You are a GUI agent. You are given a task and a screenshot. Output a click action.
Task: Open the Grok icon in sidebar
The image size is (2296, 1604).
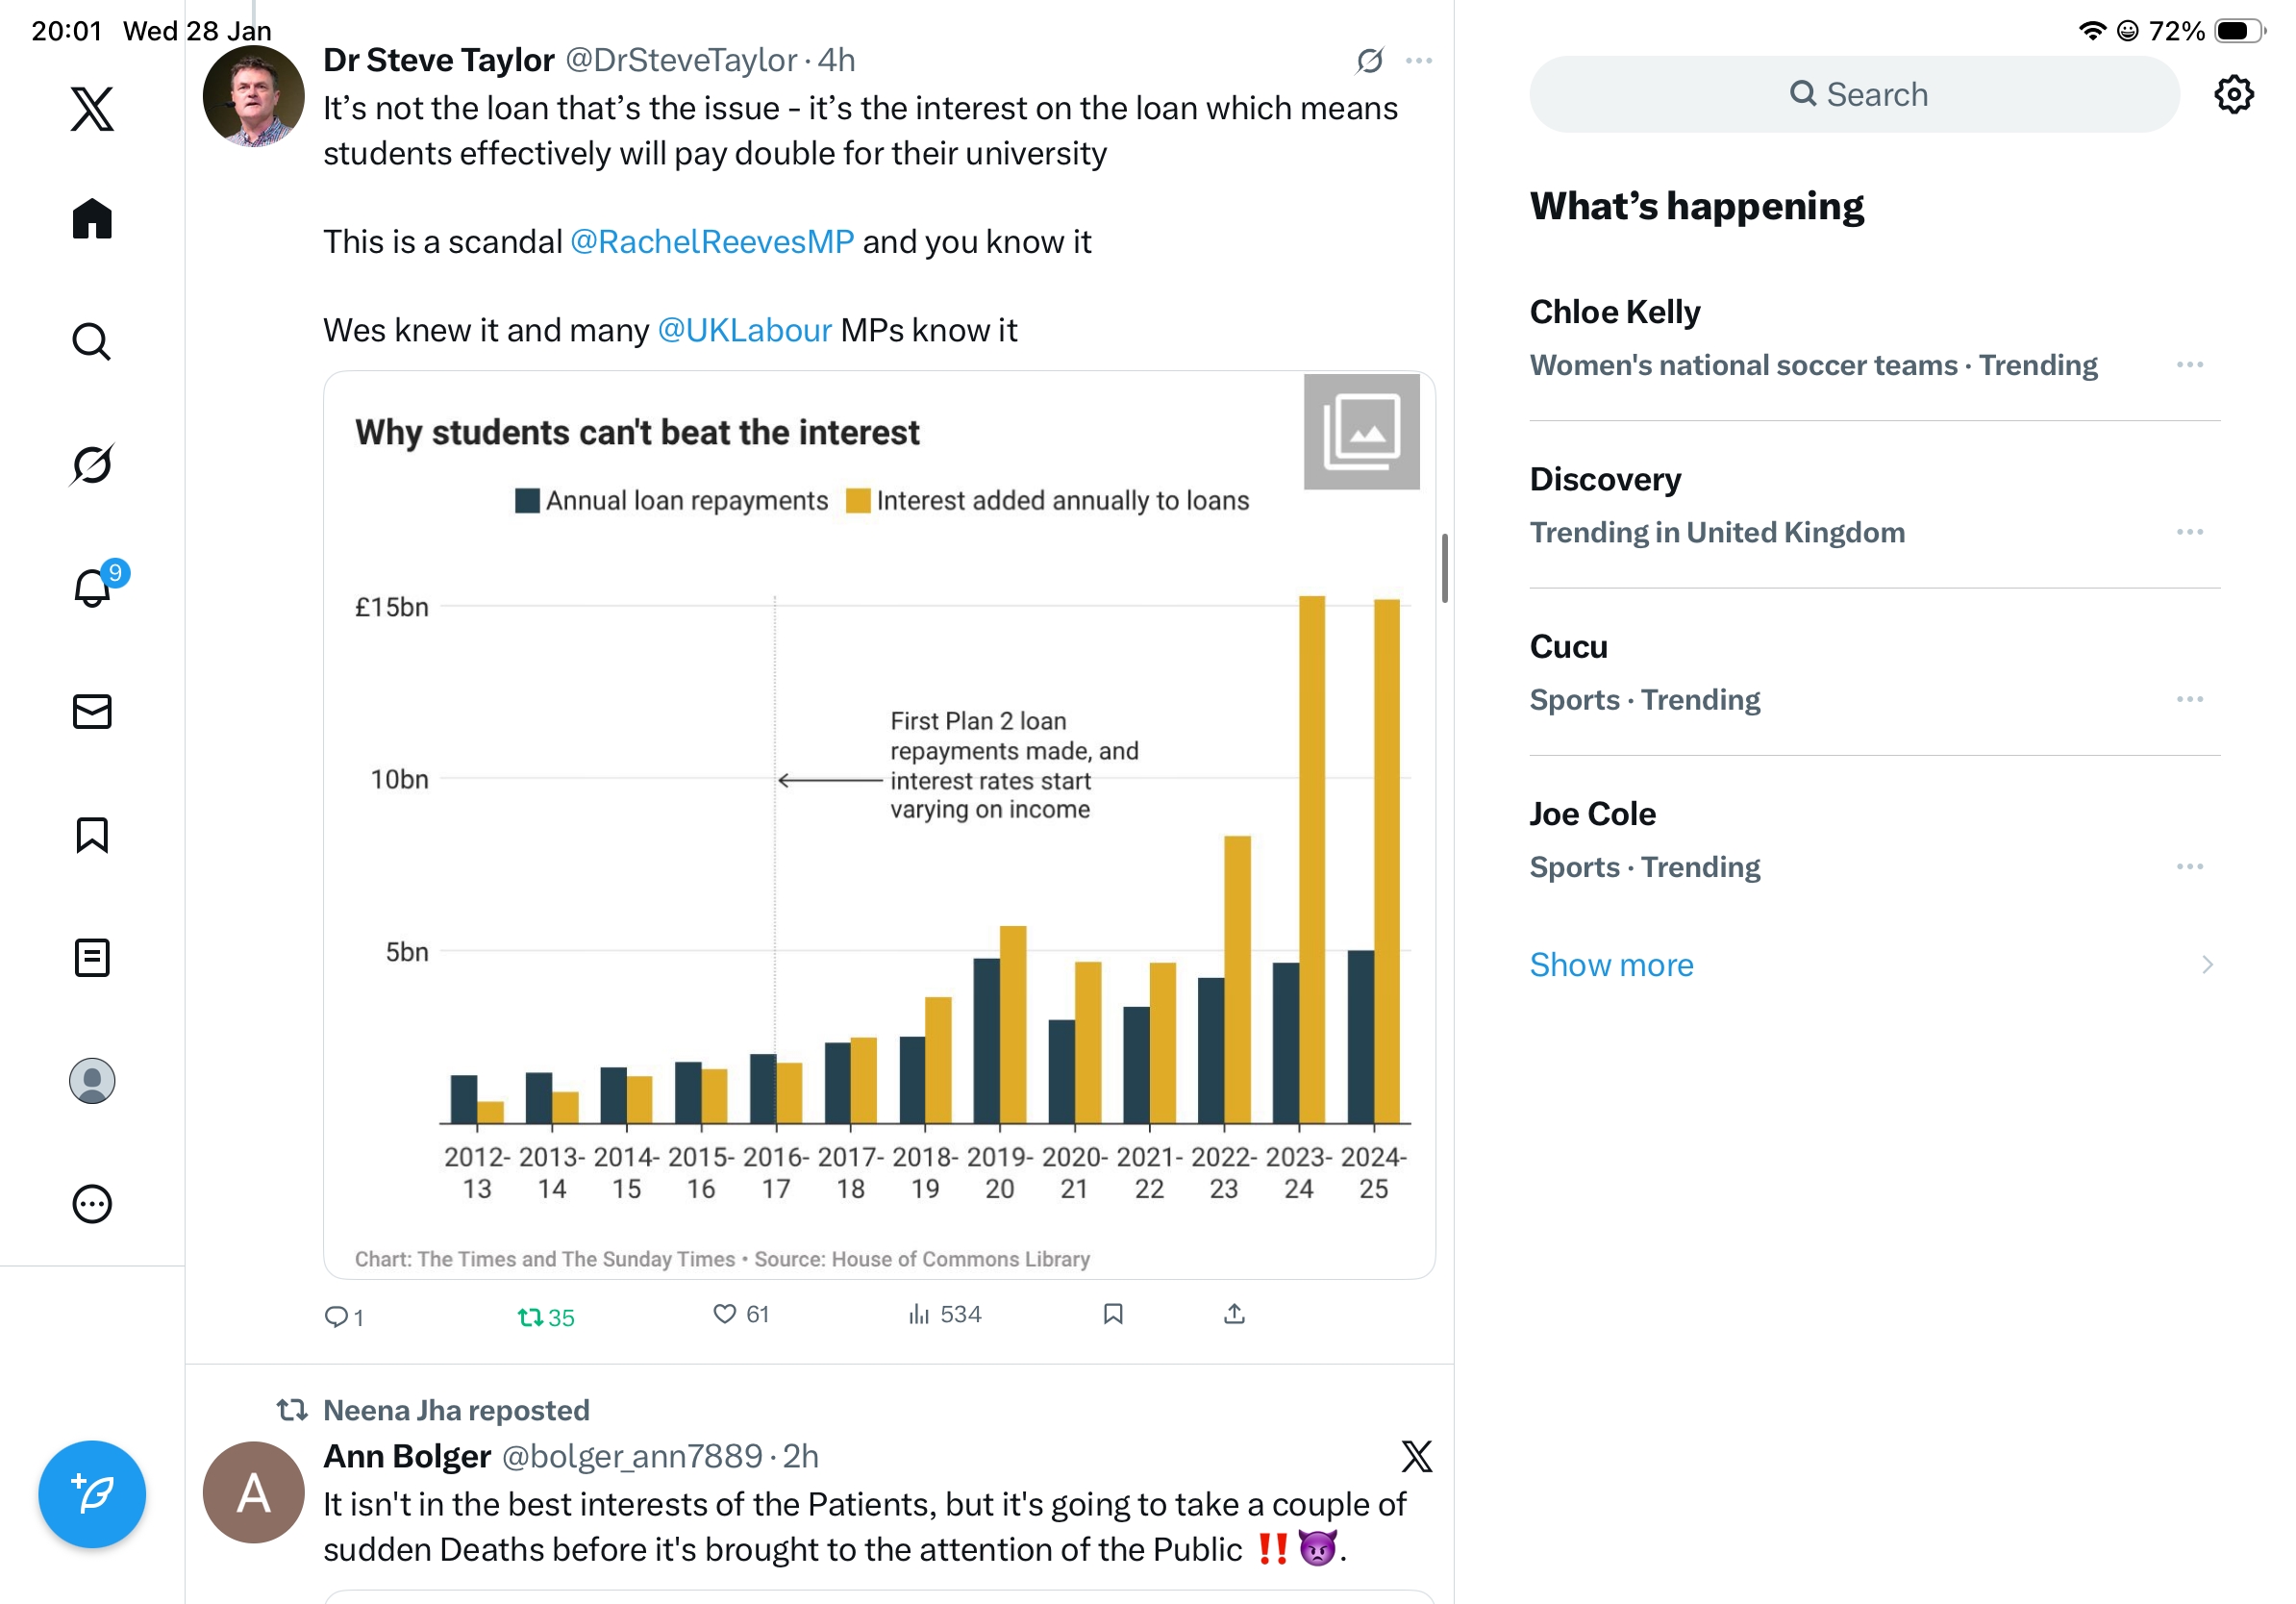(92, 464)
